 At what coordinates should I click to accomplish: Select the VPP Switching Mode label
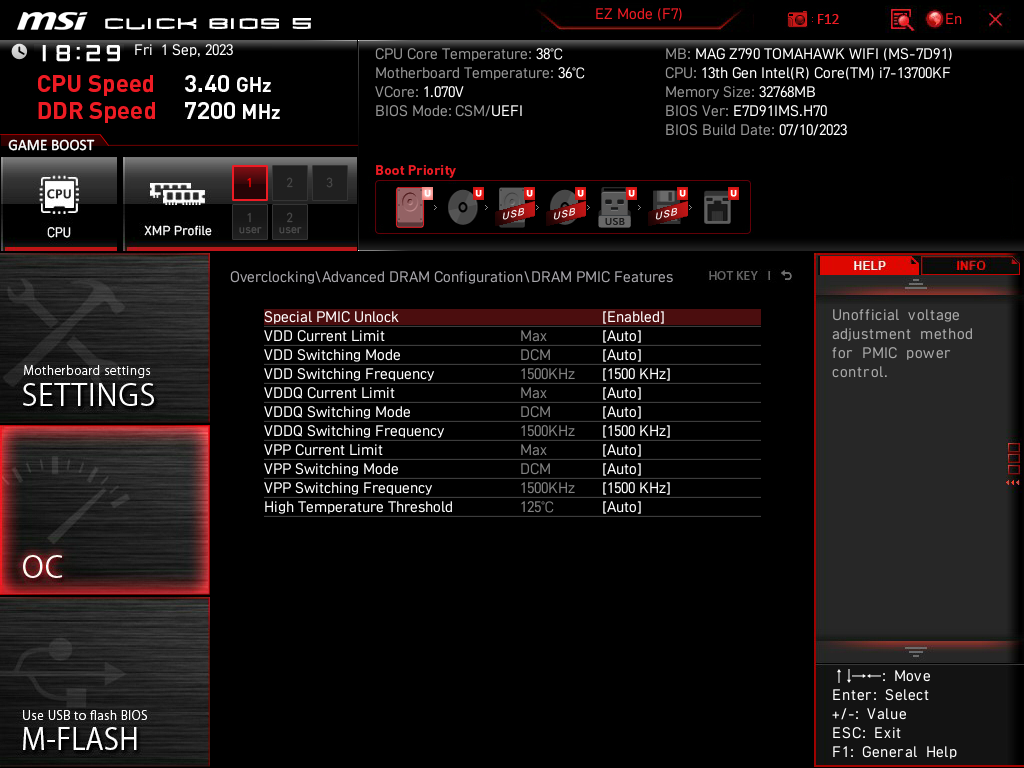click(x=330, y=468)
